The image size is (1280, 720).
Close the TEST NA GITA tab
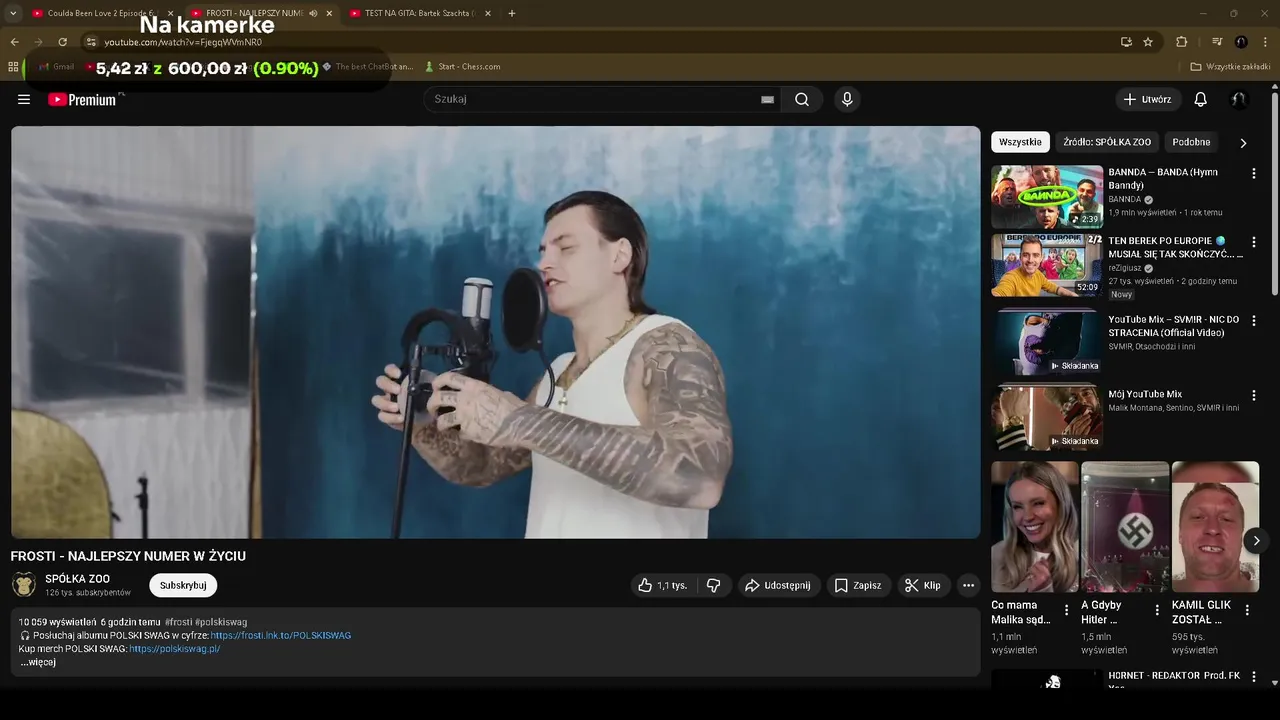488,13
